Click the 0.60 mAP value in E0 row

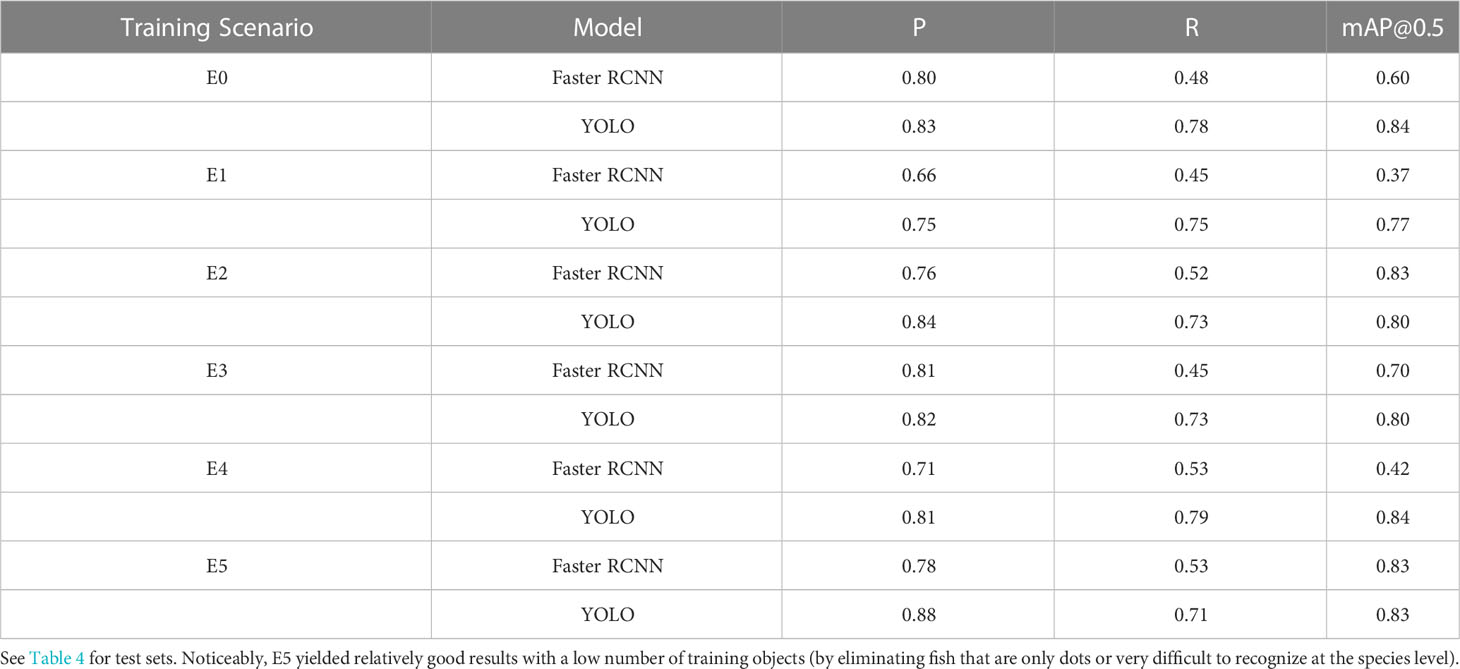click(1393, 77)
